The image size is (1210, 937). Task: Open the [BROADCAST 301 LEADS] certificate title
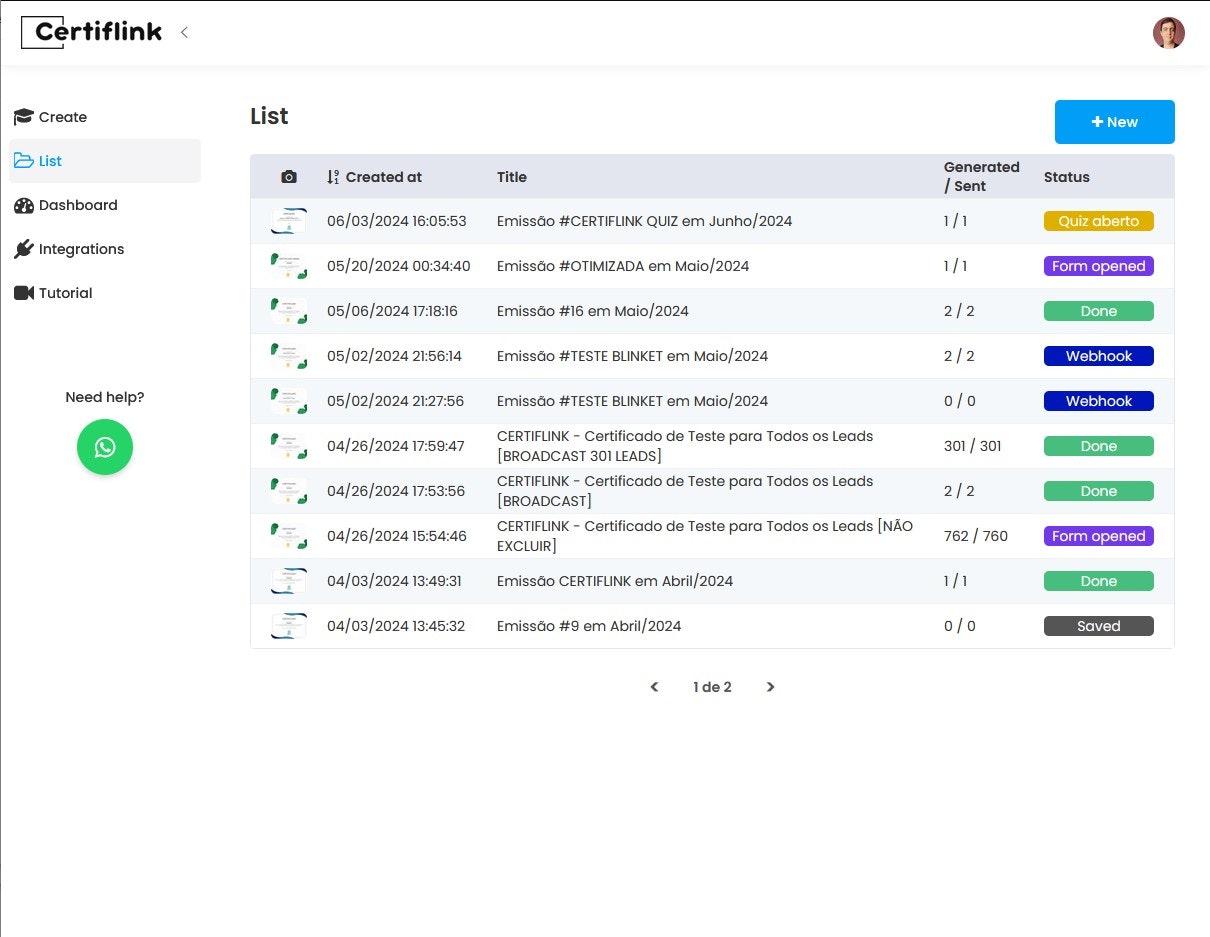click(685, 446)
